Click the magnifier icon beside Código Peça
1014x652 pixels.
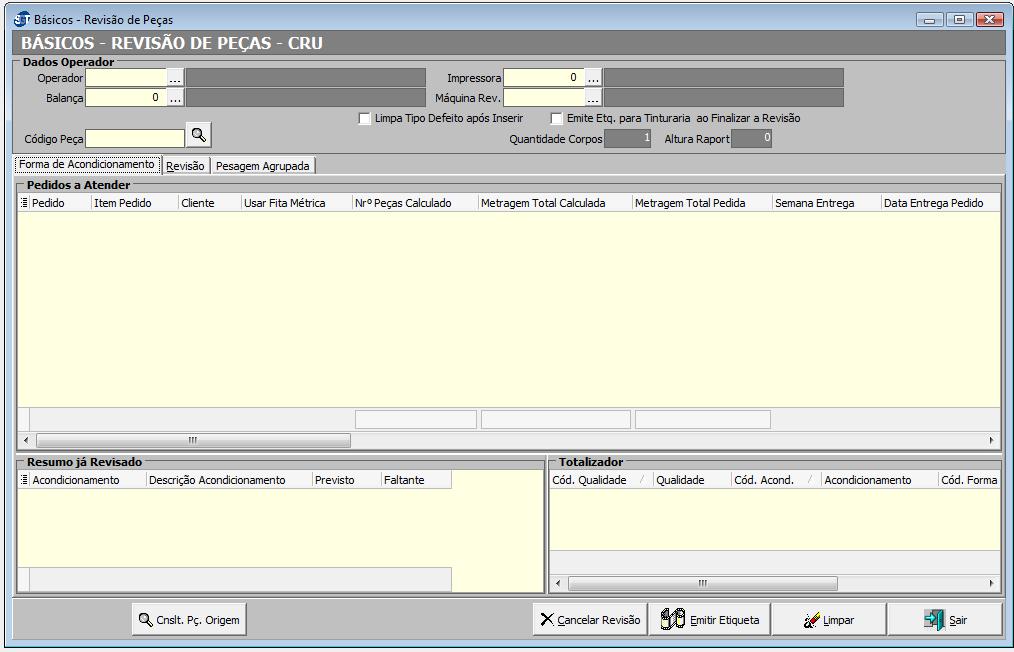(199, 135)
